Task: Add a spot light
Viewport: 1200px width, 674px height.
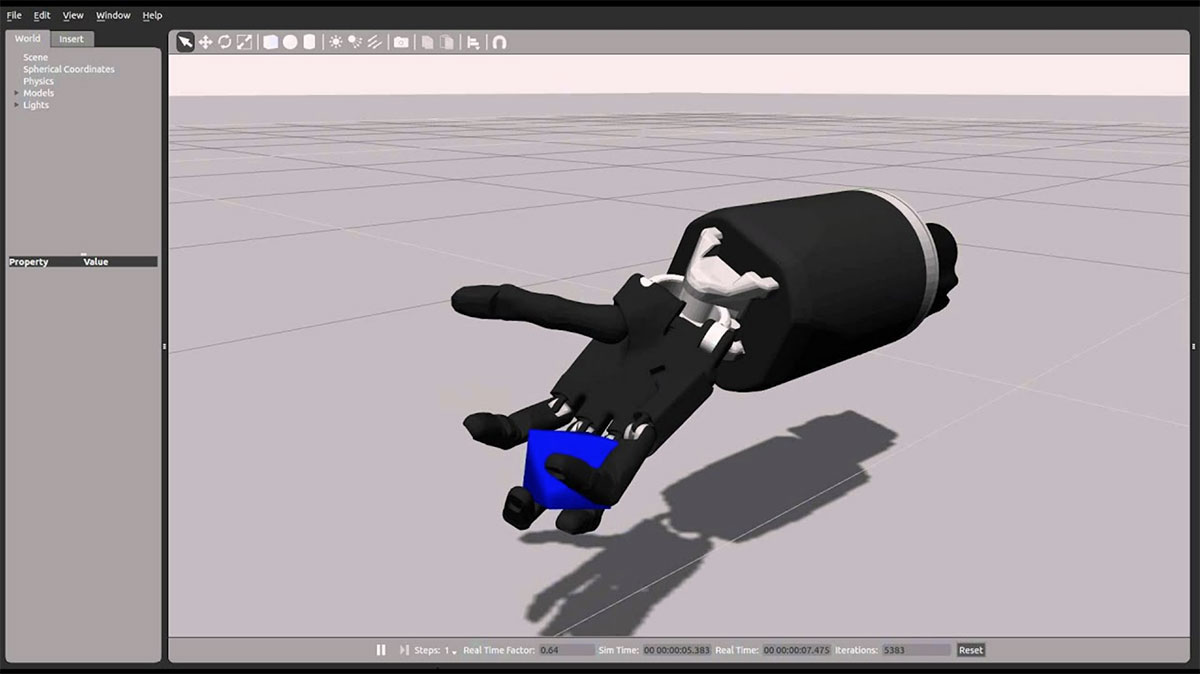Action: tap(355, 42)
